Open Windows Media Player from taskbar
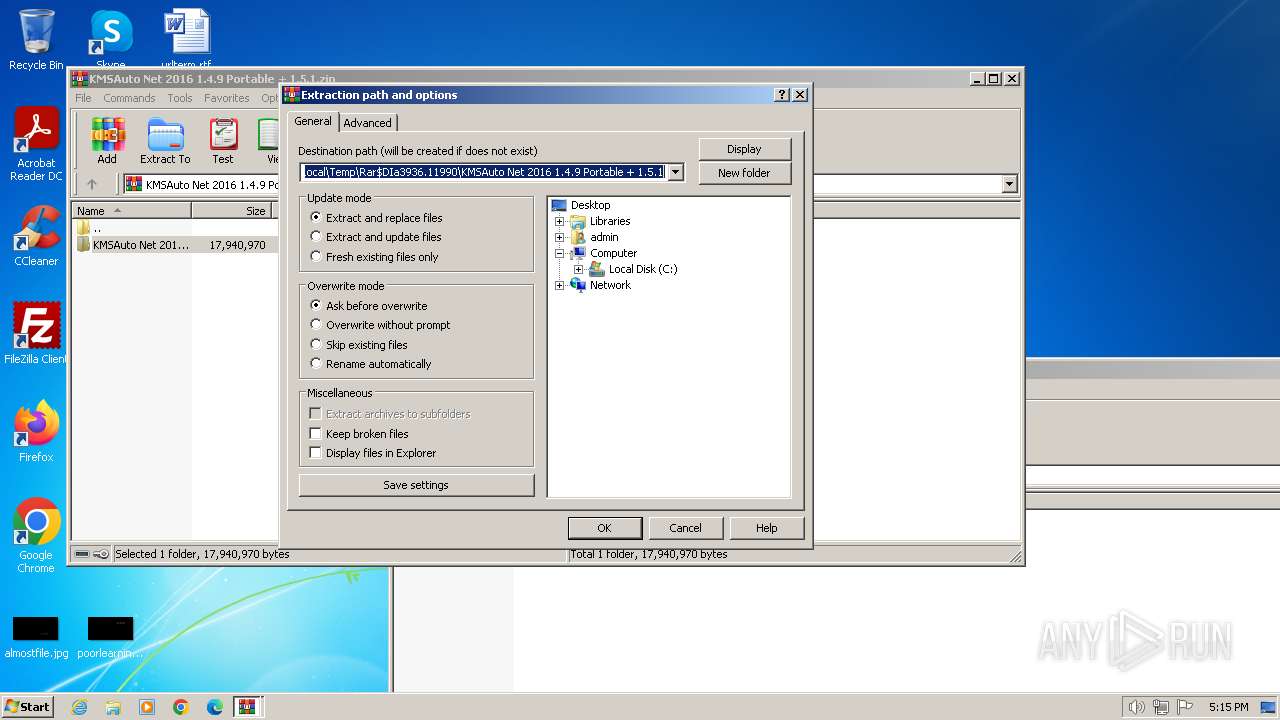Screen dimensions: 1280x720 click(147, 707)
